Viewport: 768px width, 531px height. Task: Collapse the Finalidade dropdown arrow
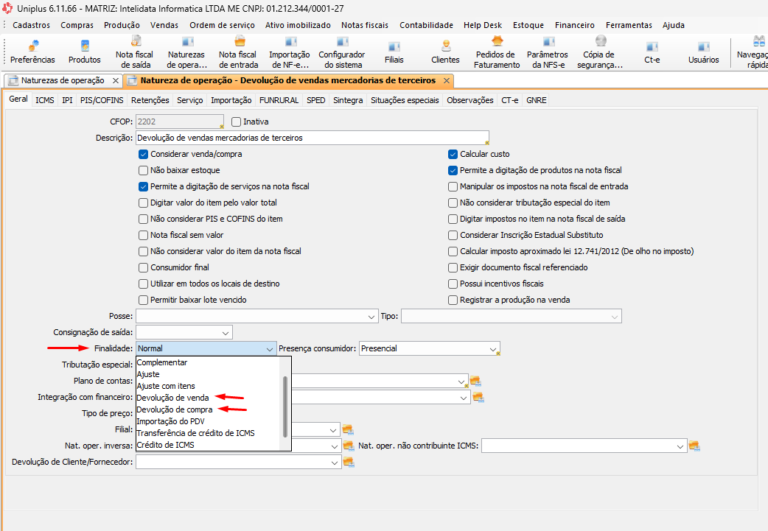269,349
